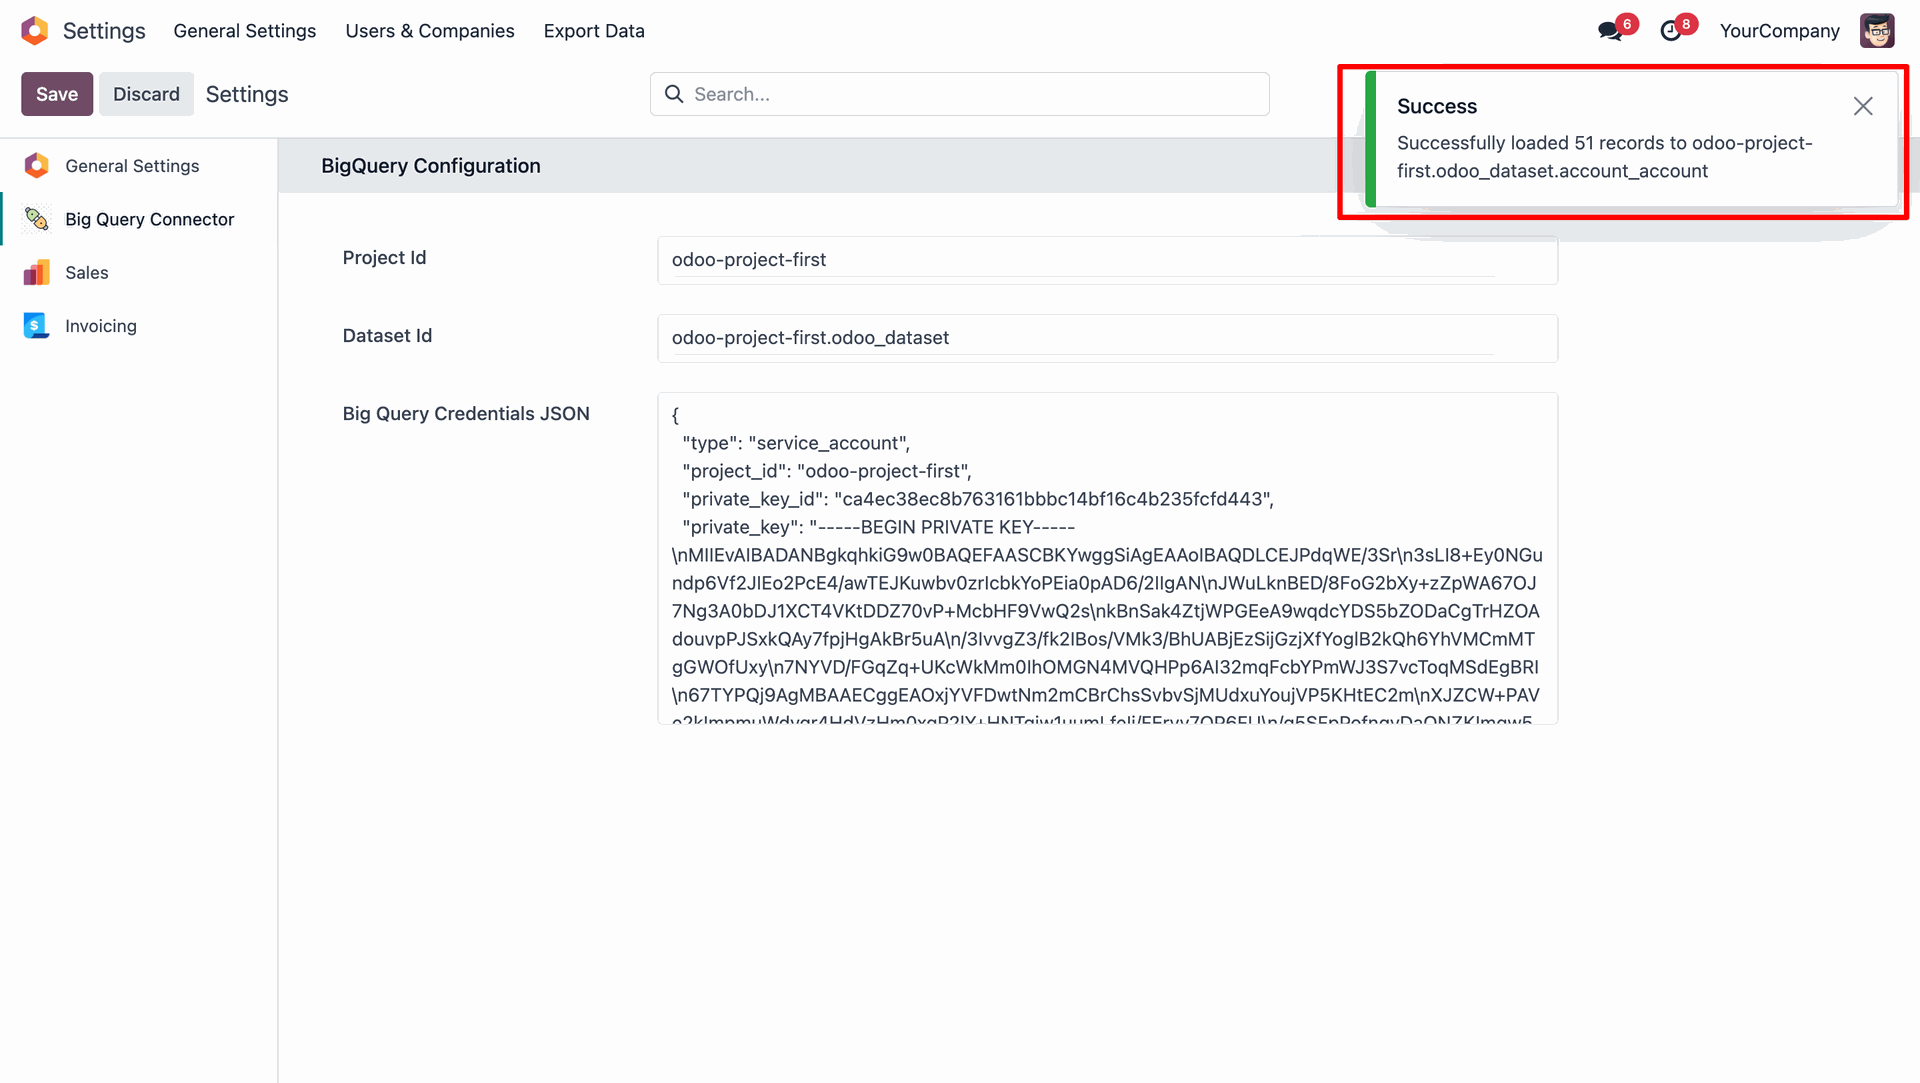This screenshot has width=1920, height=1083.
Task: Open the Users & Companies menu
Action: [429, 31]
